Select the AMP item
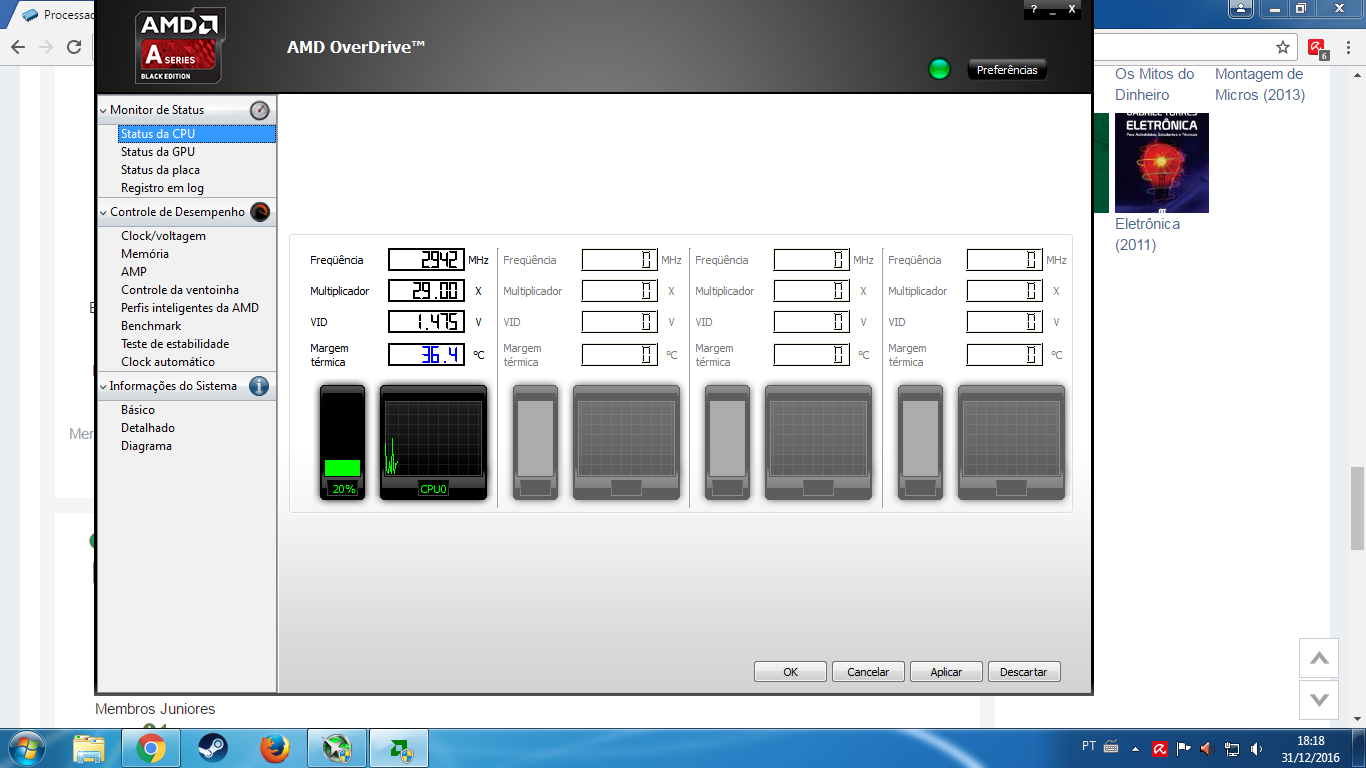The height and width of the screenshot is (768, 1366). (x=134, y=272)
